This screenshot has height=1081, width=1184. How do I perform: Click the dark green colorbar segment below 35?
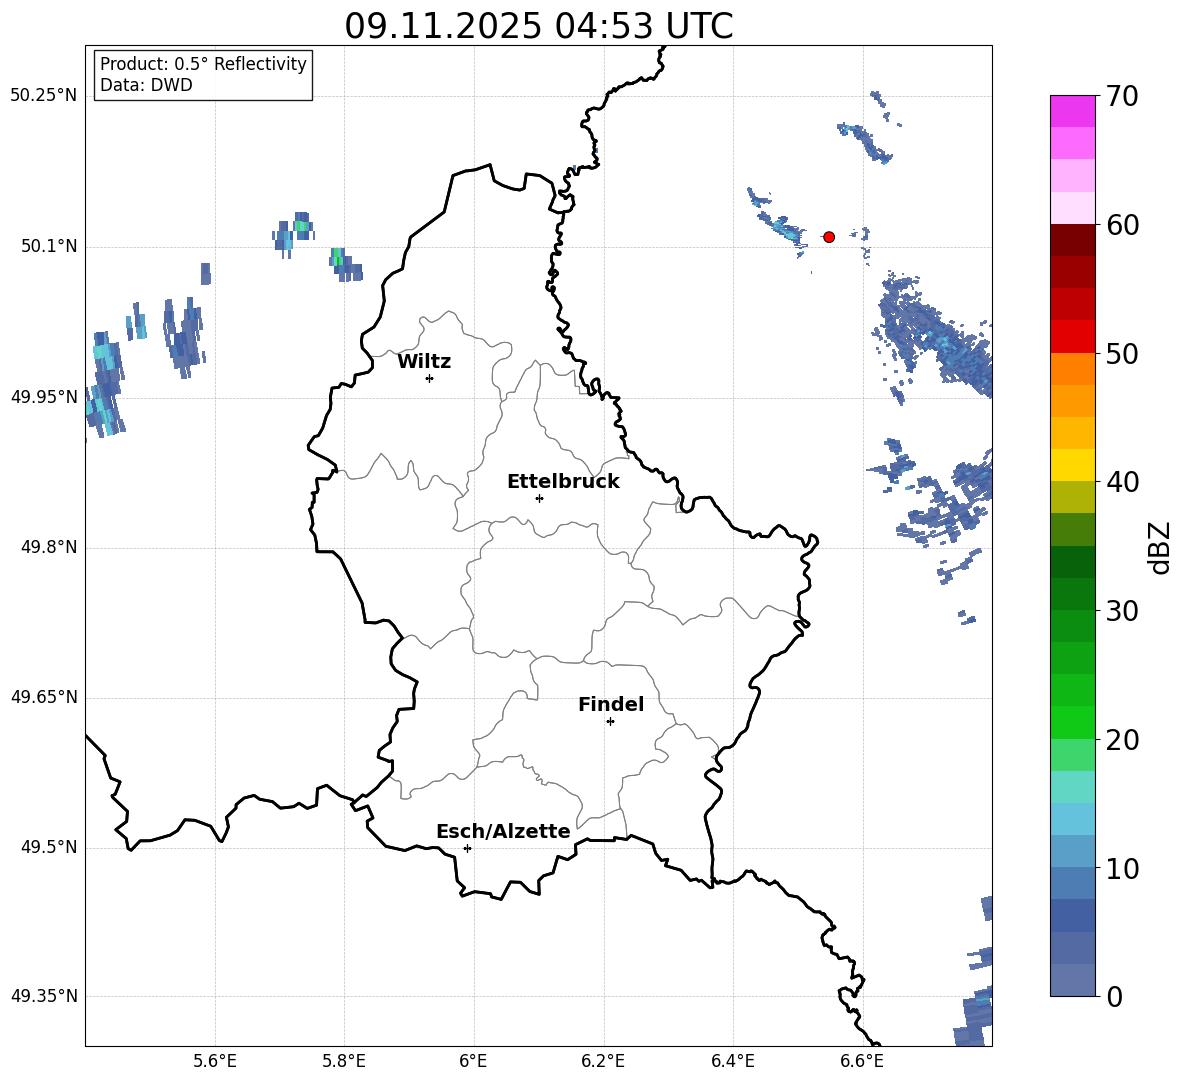tap(1072, 562)
